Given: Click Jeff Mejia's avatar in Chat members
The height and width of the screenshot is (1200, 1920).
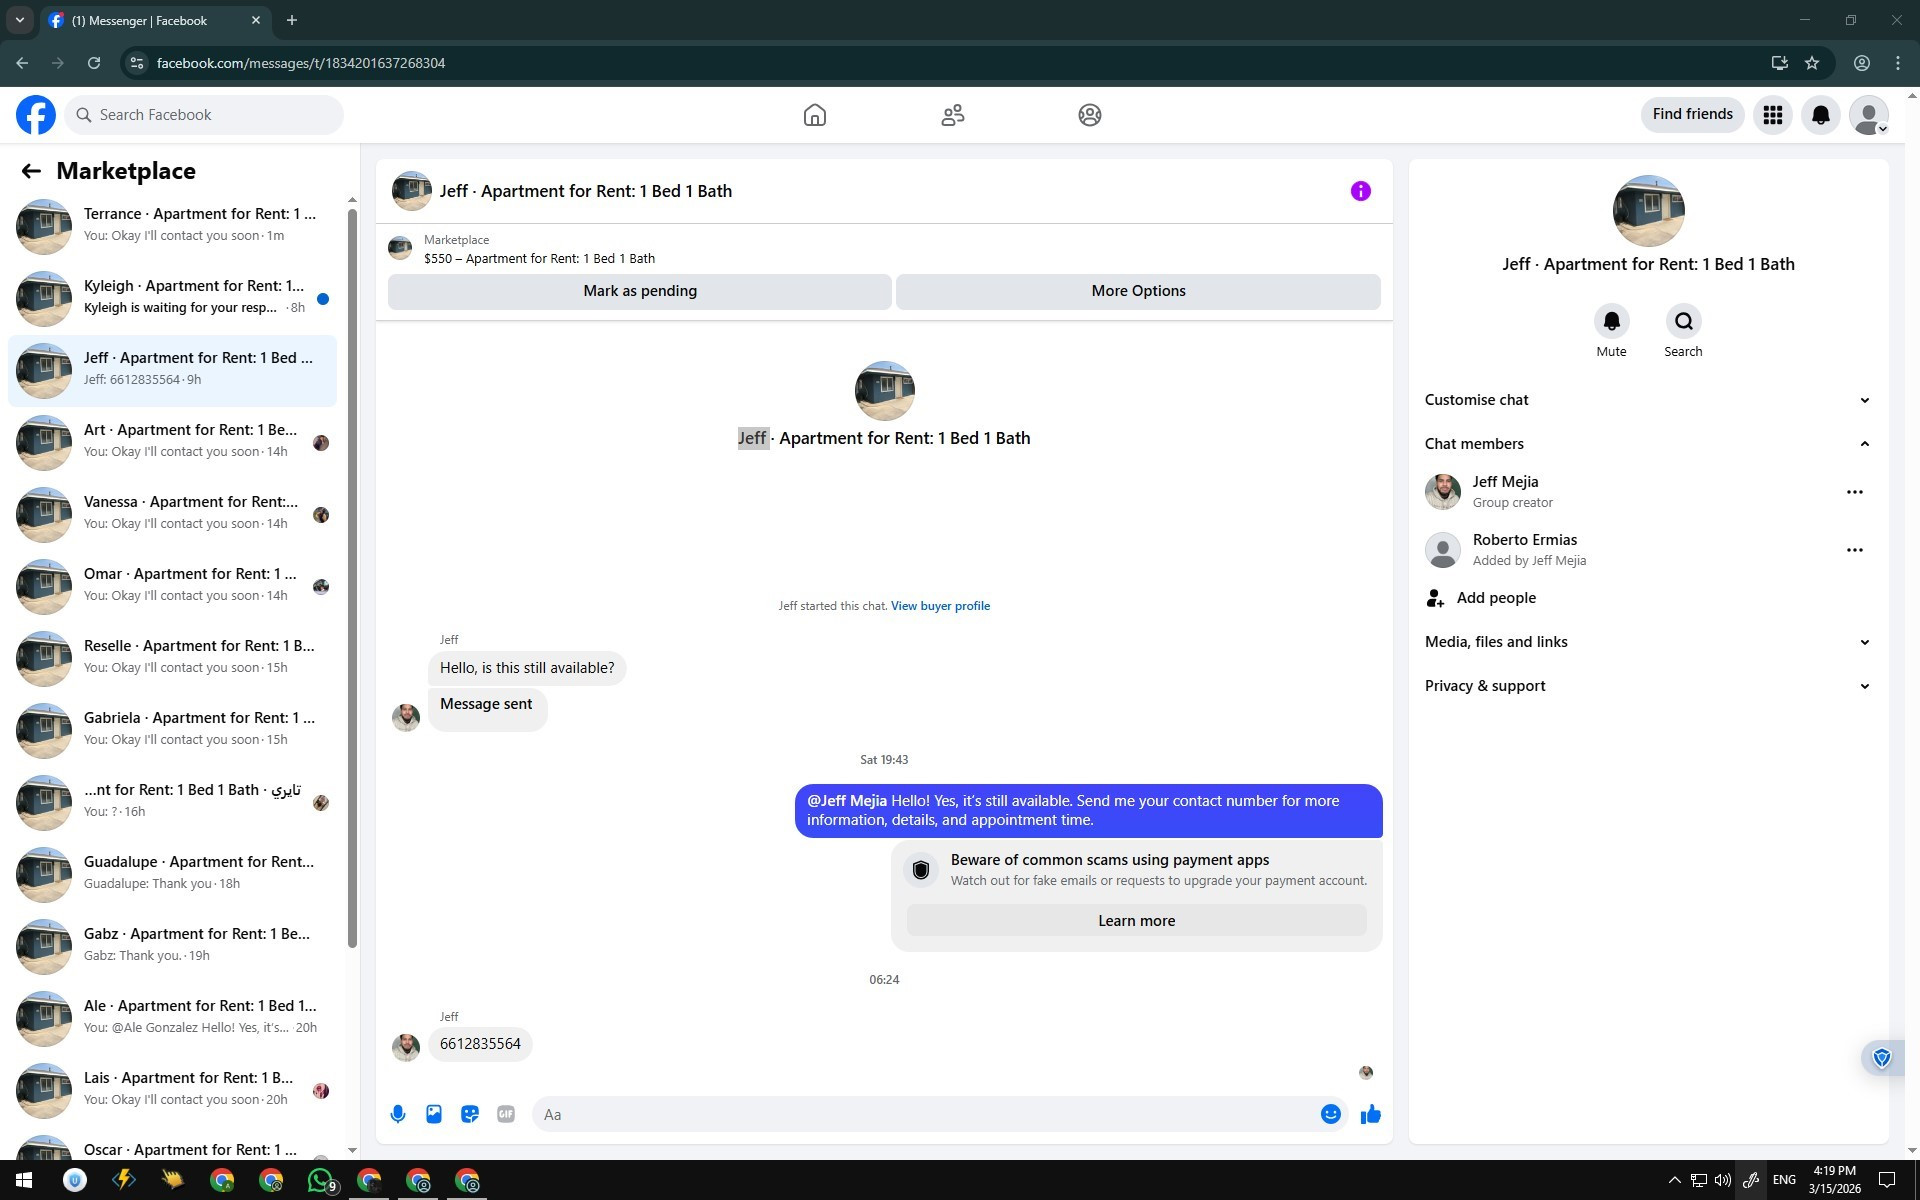Looking at the screenshot, I should [1443, 492].
